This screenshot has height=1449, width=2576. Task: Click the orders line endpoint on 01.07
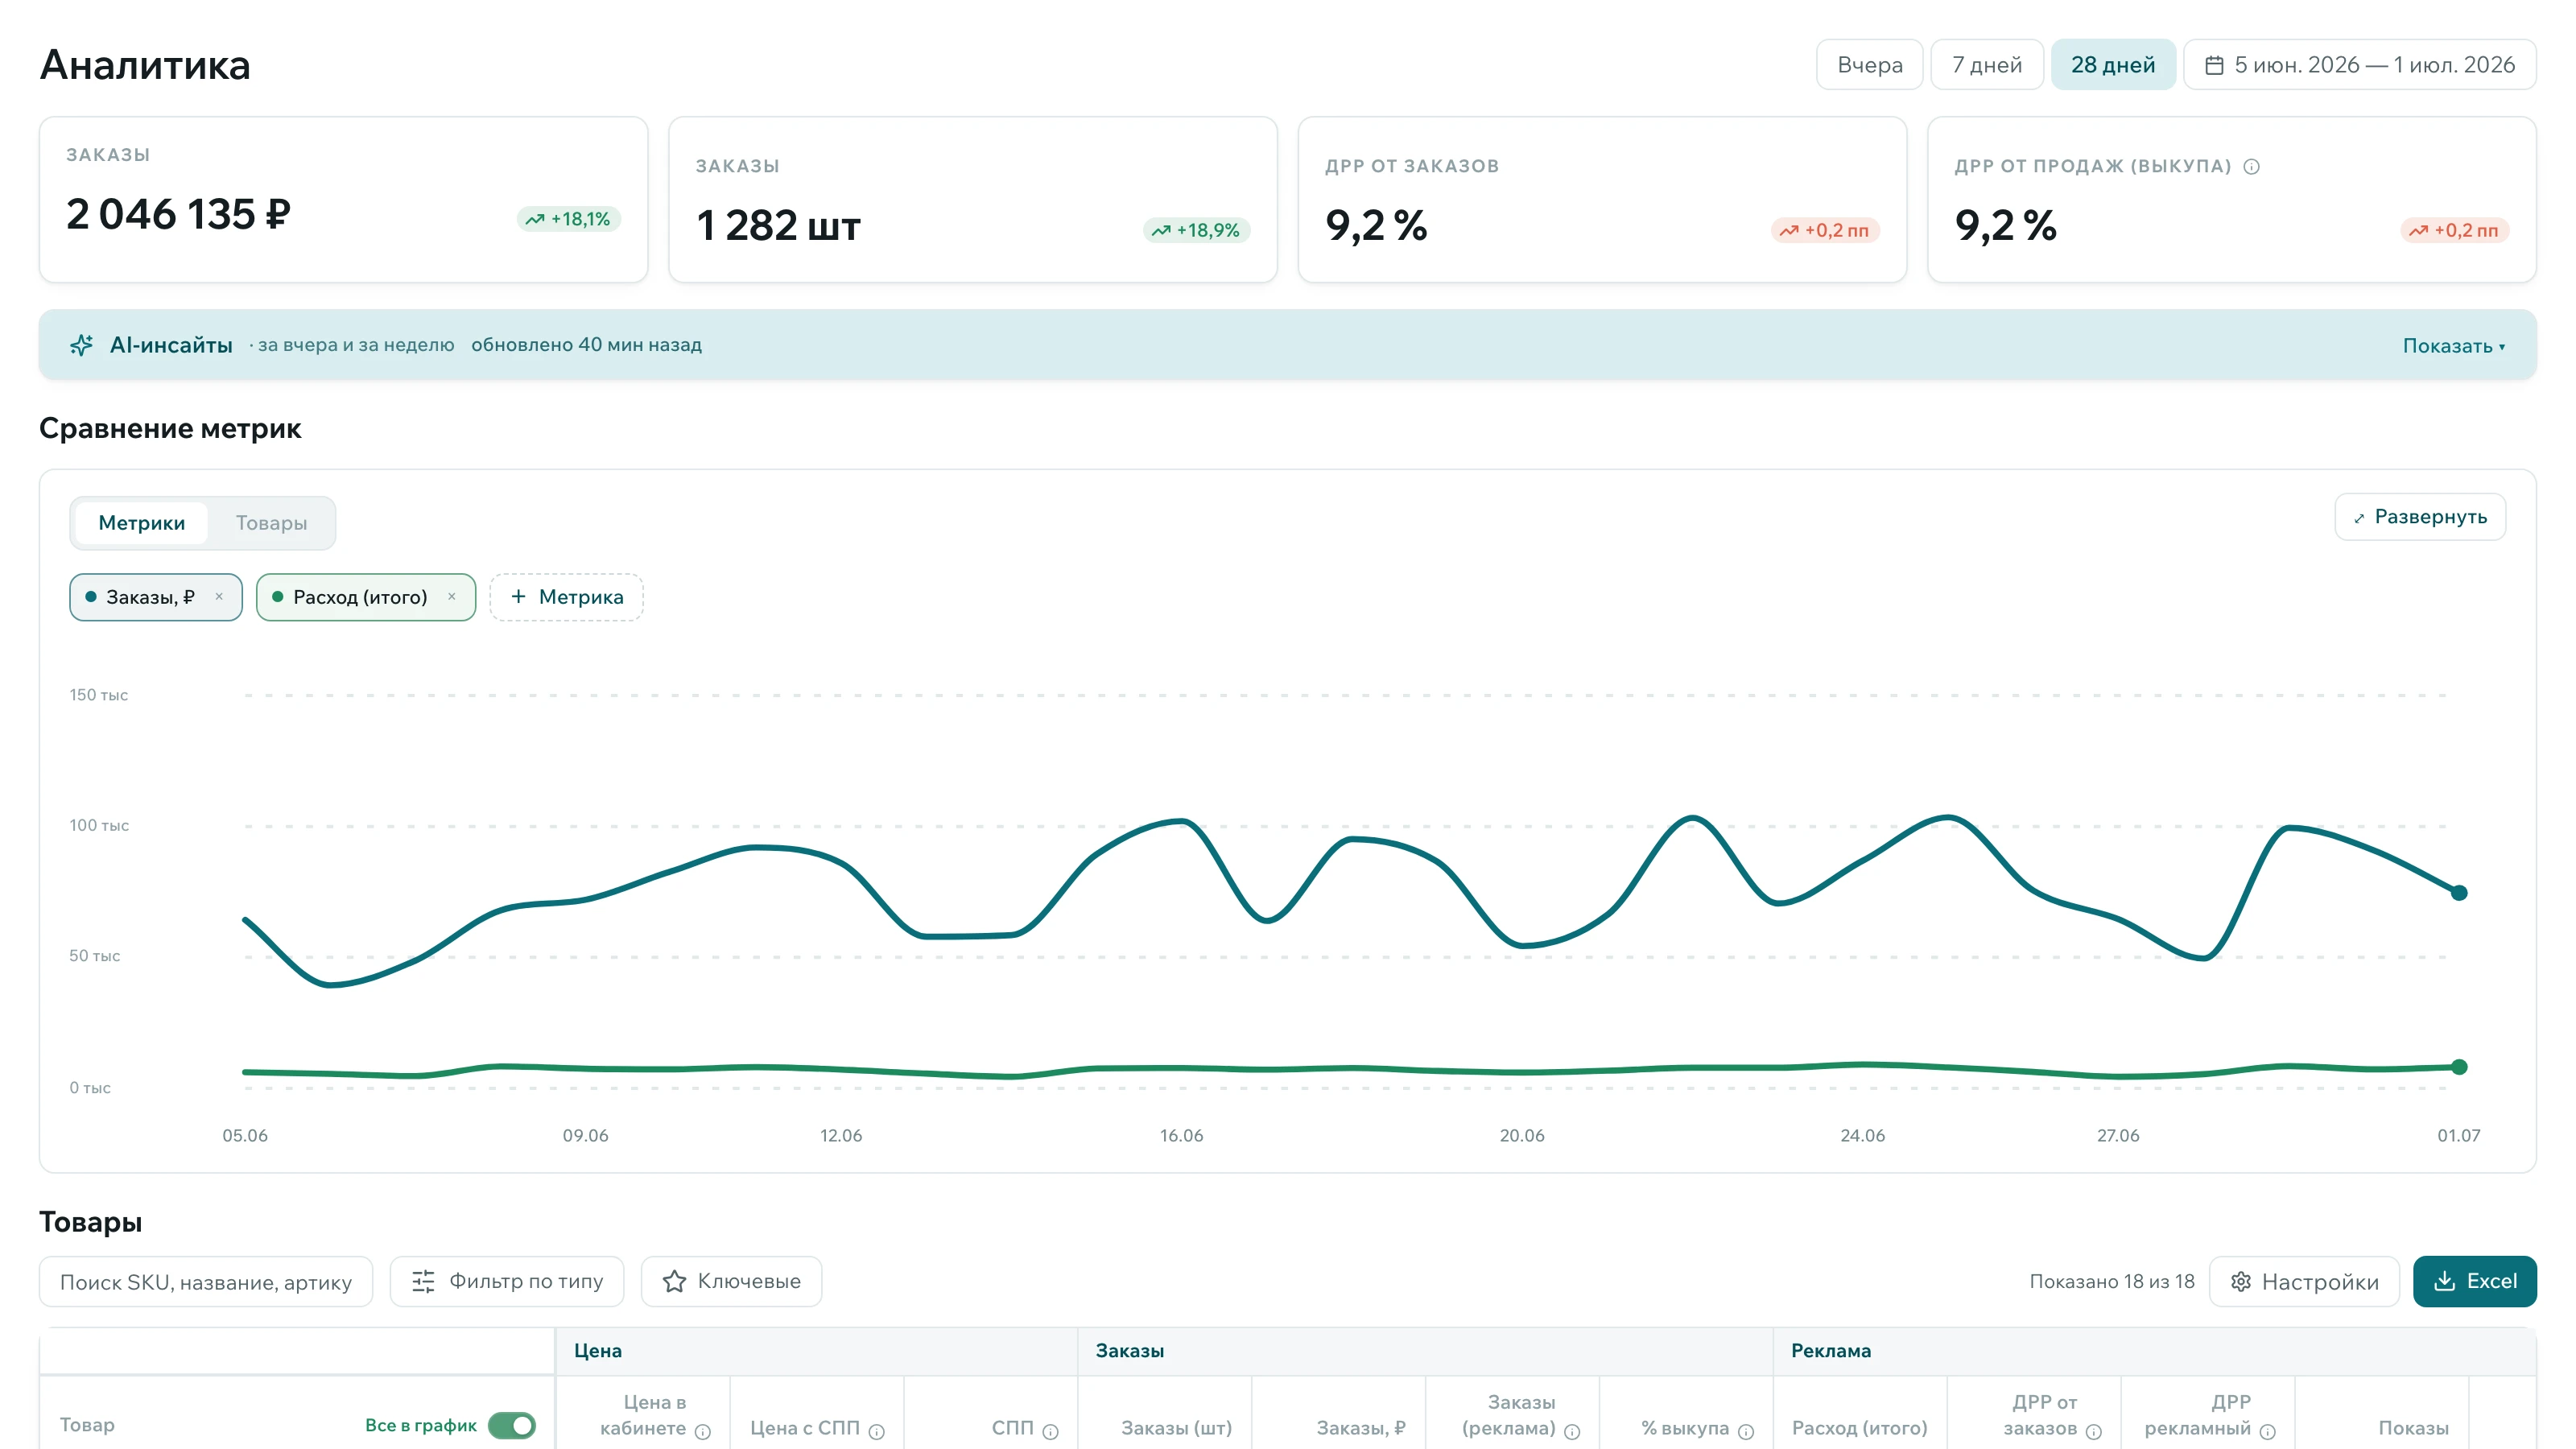pos(2459,893)
